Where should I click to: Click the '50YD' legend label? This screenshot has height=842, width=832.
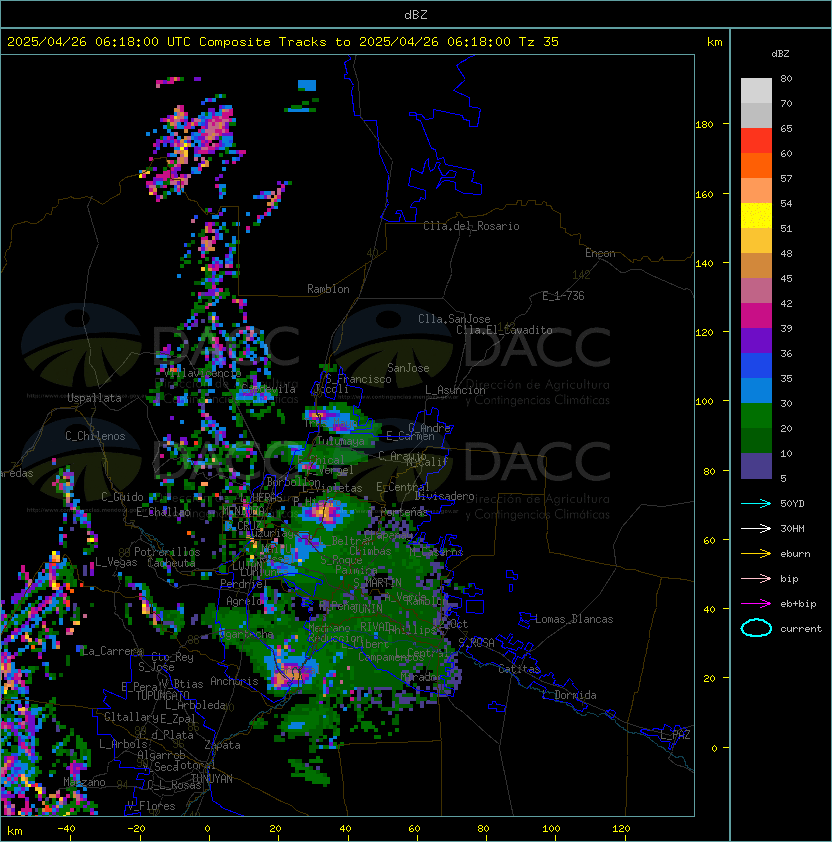click(792, 504)
